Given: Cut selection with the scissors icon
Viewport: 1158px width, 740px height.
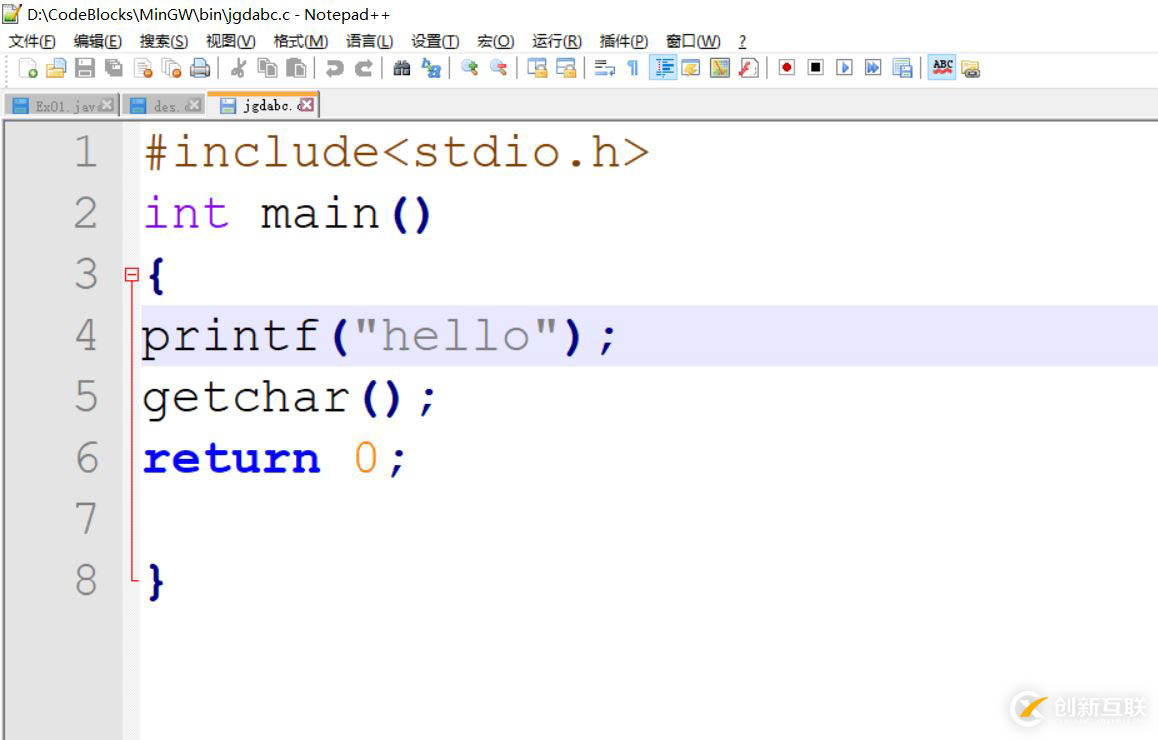Looking at the screenshot, I should click(239, 69).
